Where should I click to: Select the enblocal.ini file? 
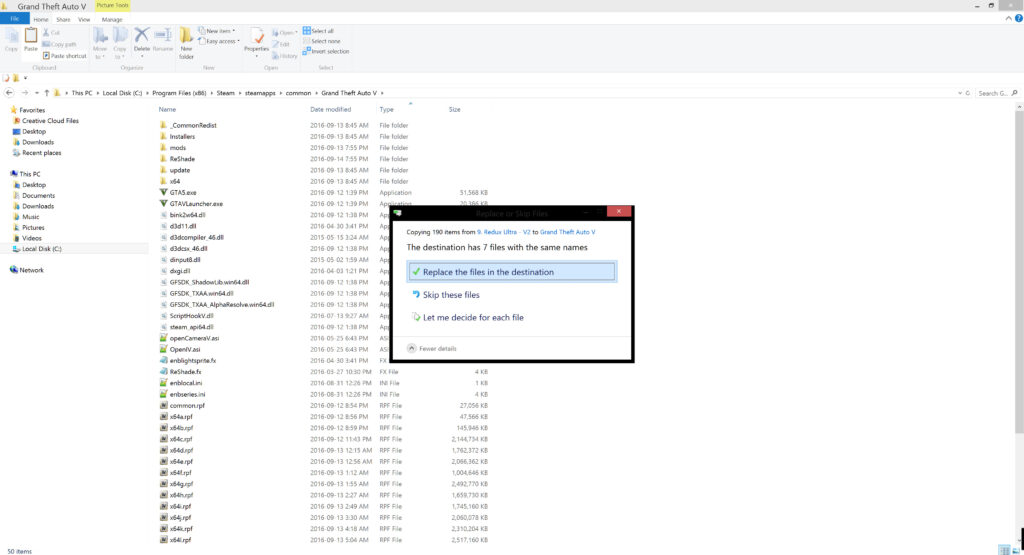(185, 383)
